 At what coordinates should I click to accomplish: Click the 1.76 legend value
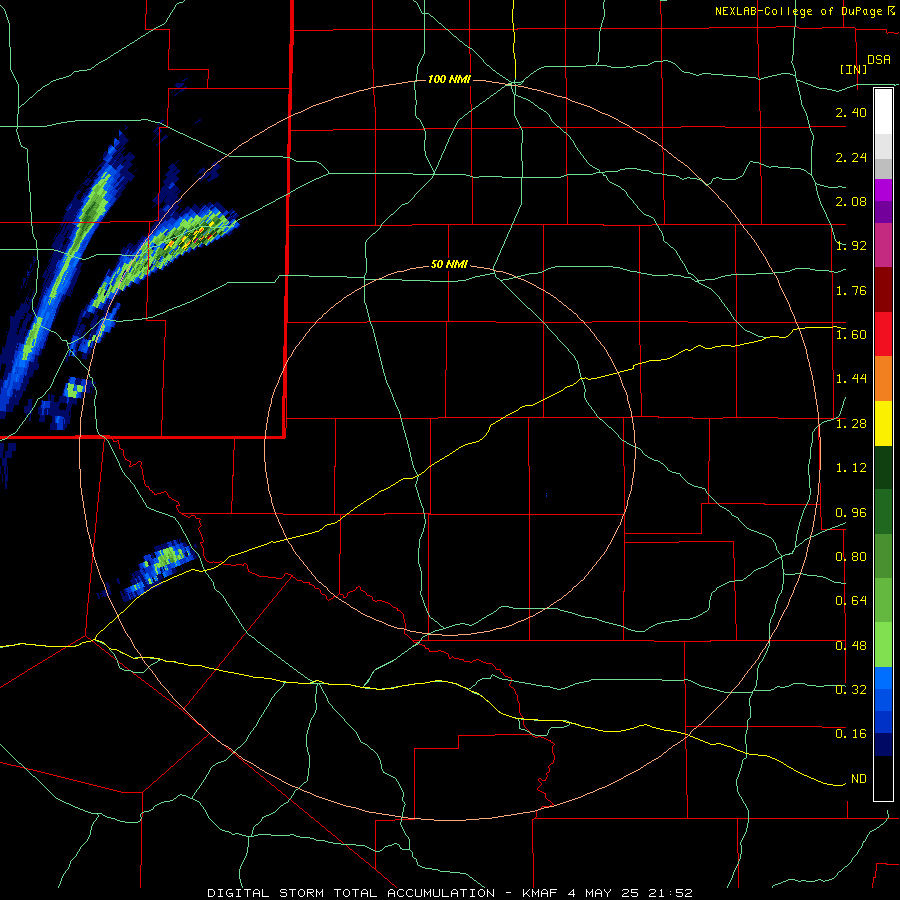click(x=851, y=290)
